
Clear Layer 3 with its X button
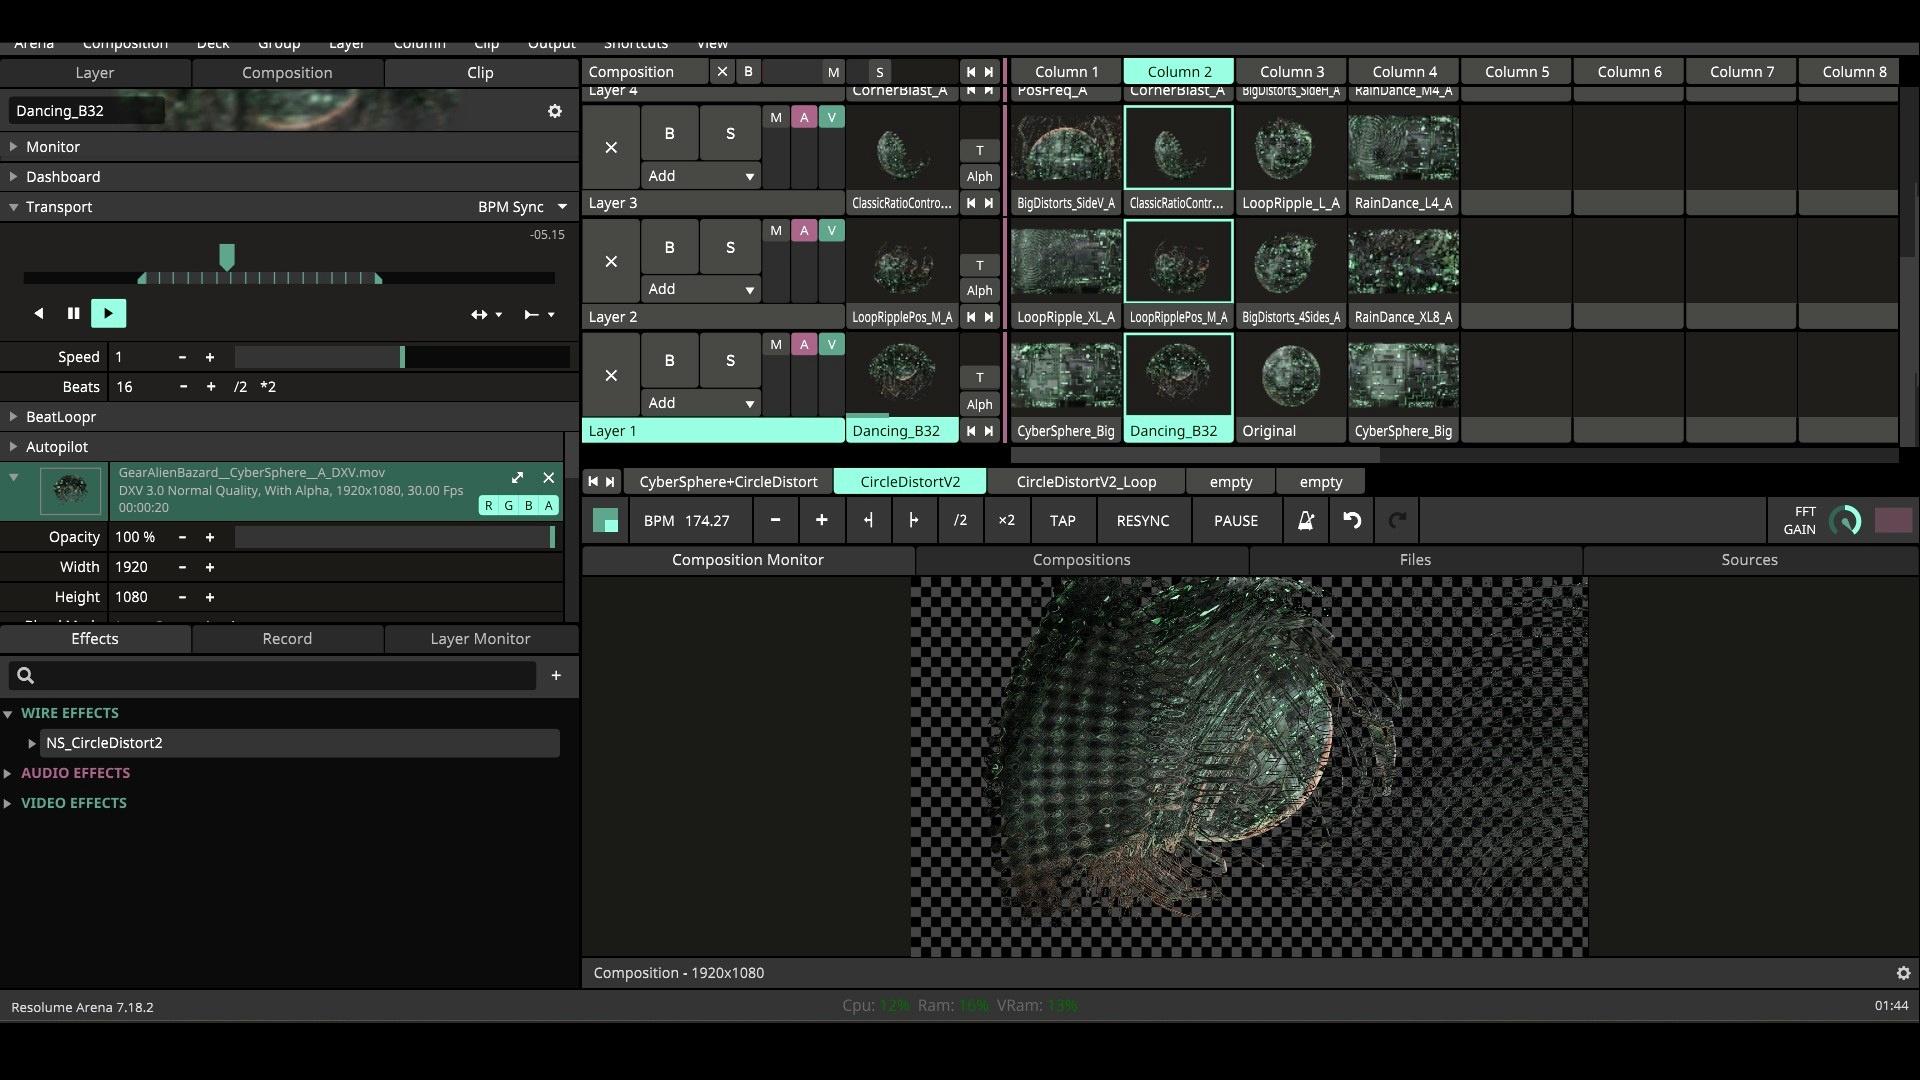[x=611, y=148]
